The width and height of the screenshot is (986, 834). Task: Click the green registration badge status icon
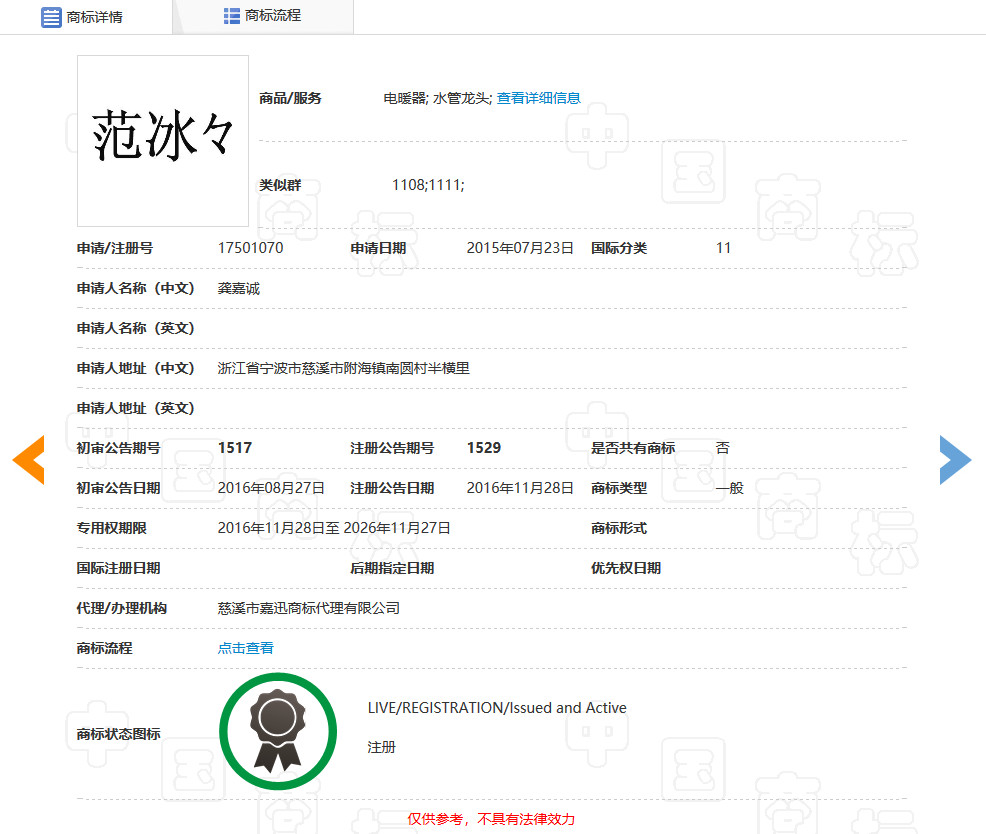pos(278,731)
